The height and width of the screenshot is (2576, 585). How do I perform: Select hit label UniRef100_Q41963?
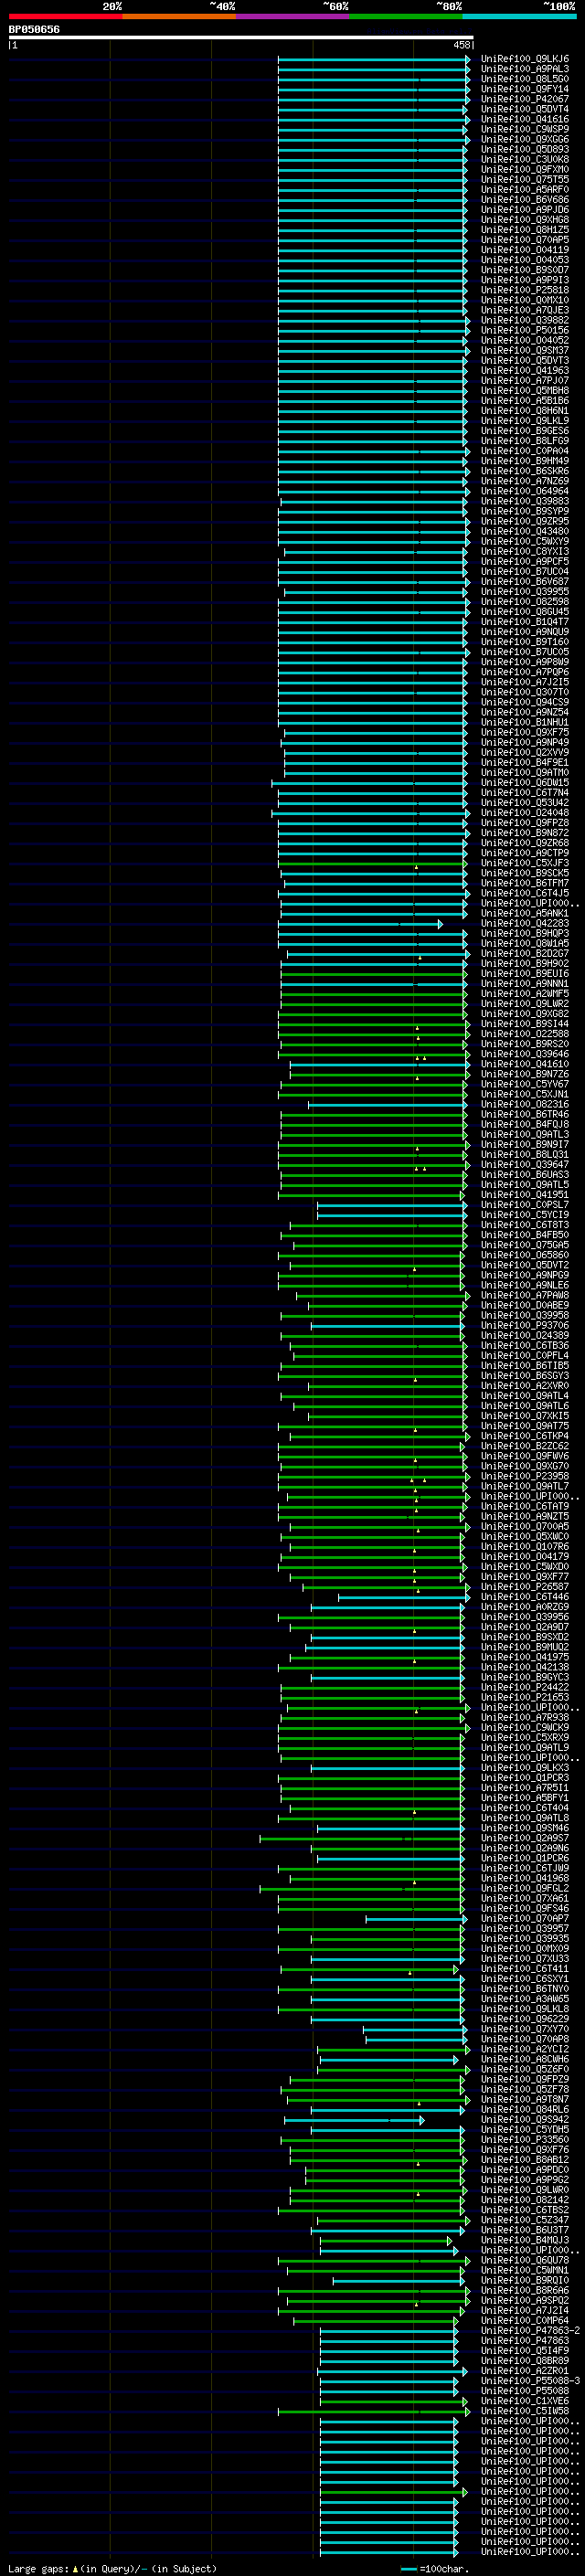click(x=525, y=371)
